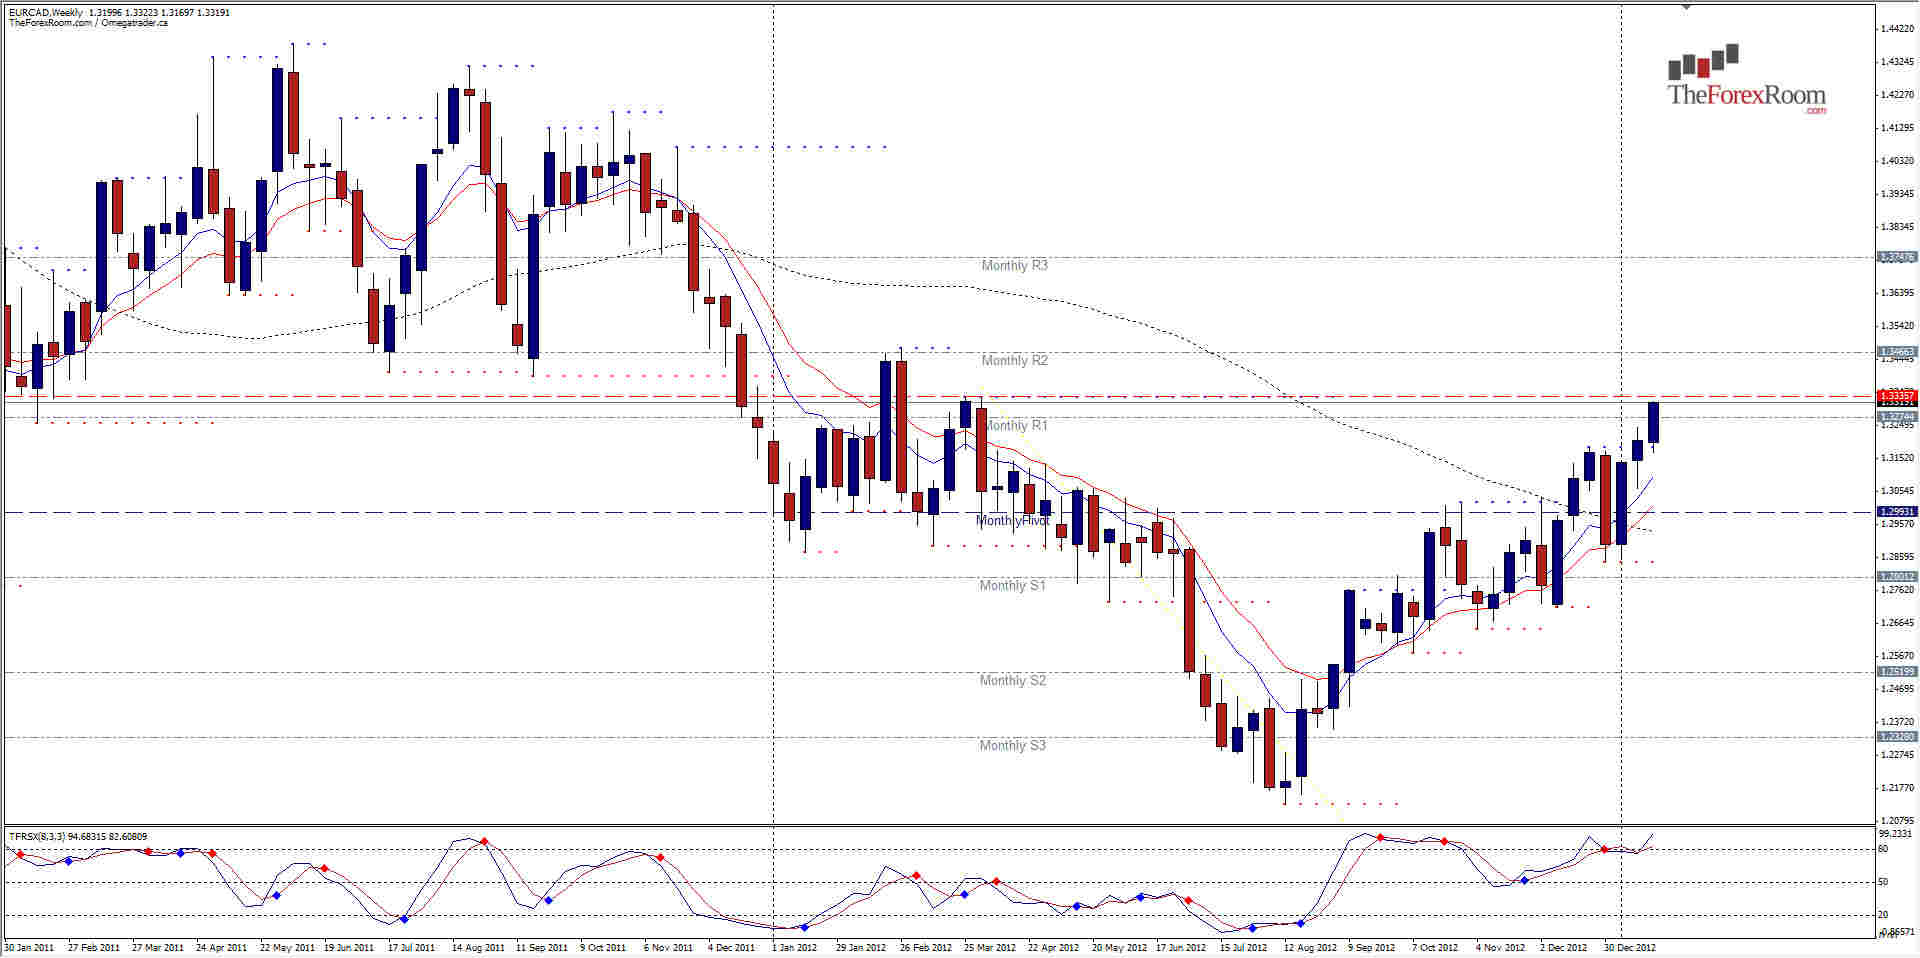This screenshot has height=958, width=1920.
Task: Click the 30 Jan 2011 date axis label
Action: point(30,947)
